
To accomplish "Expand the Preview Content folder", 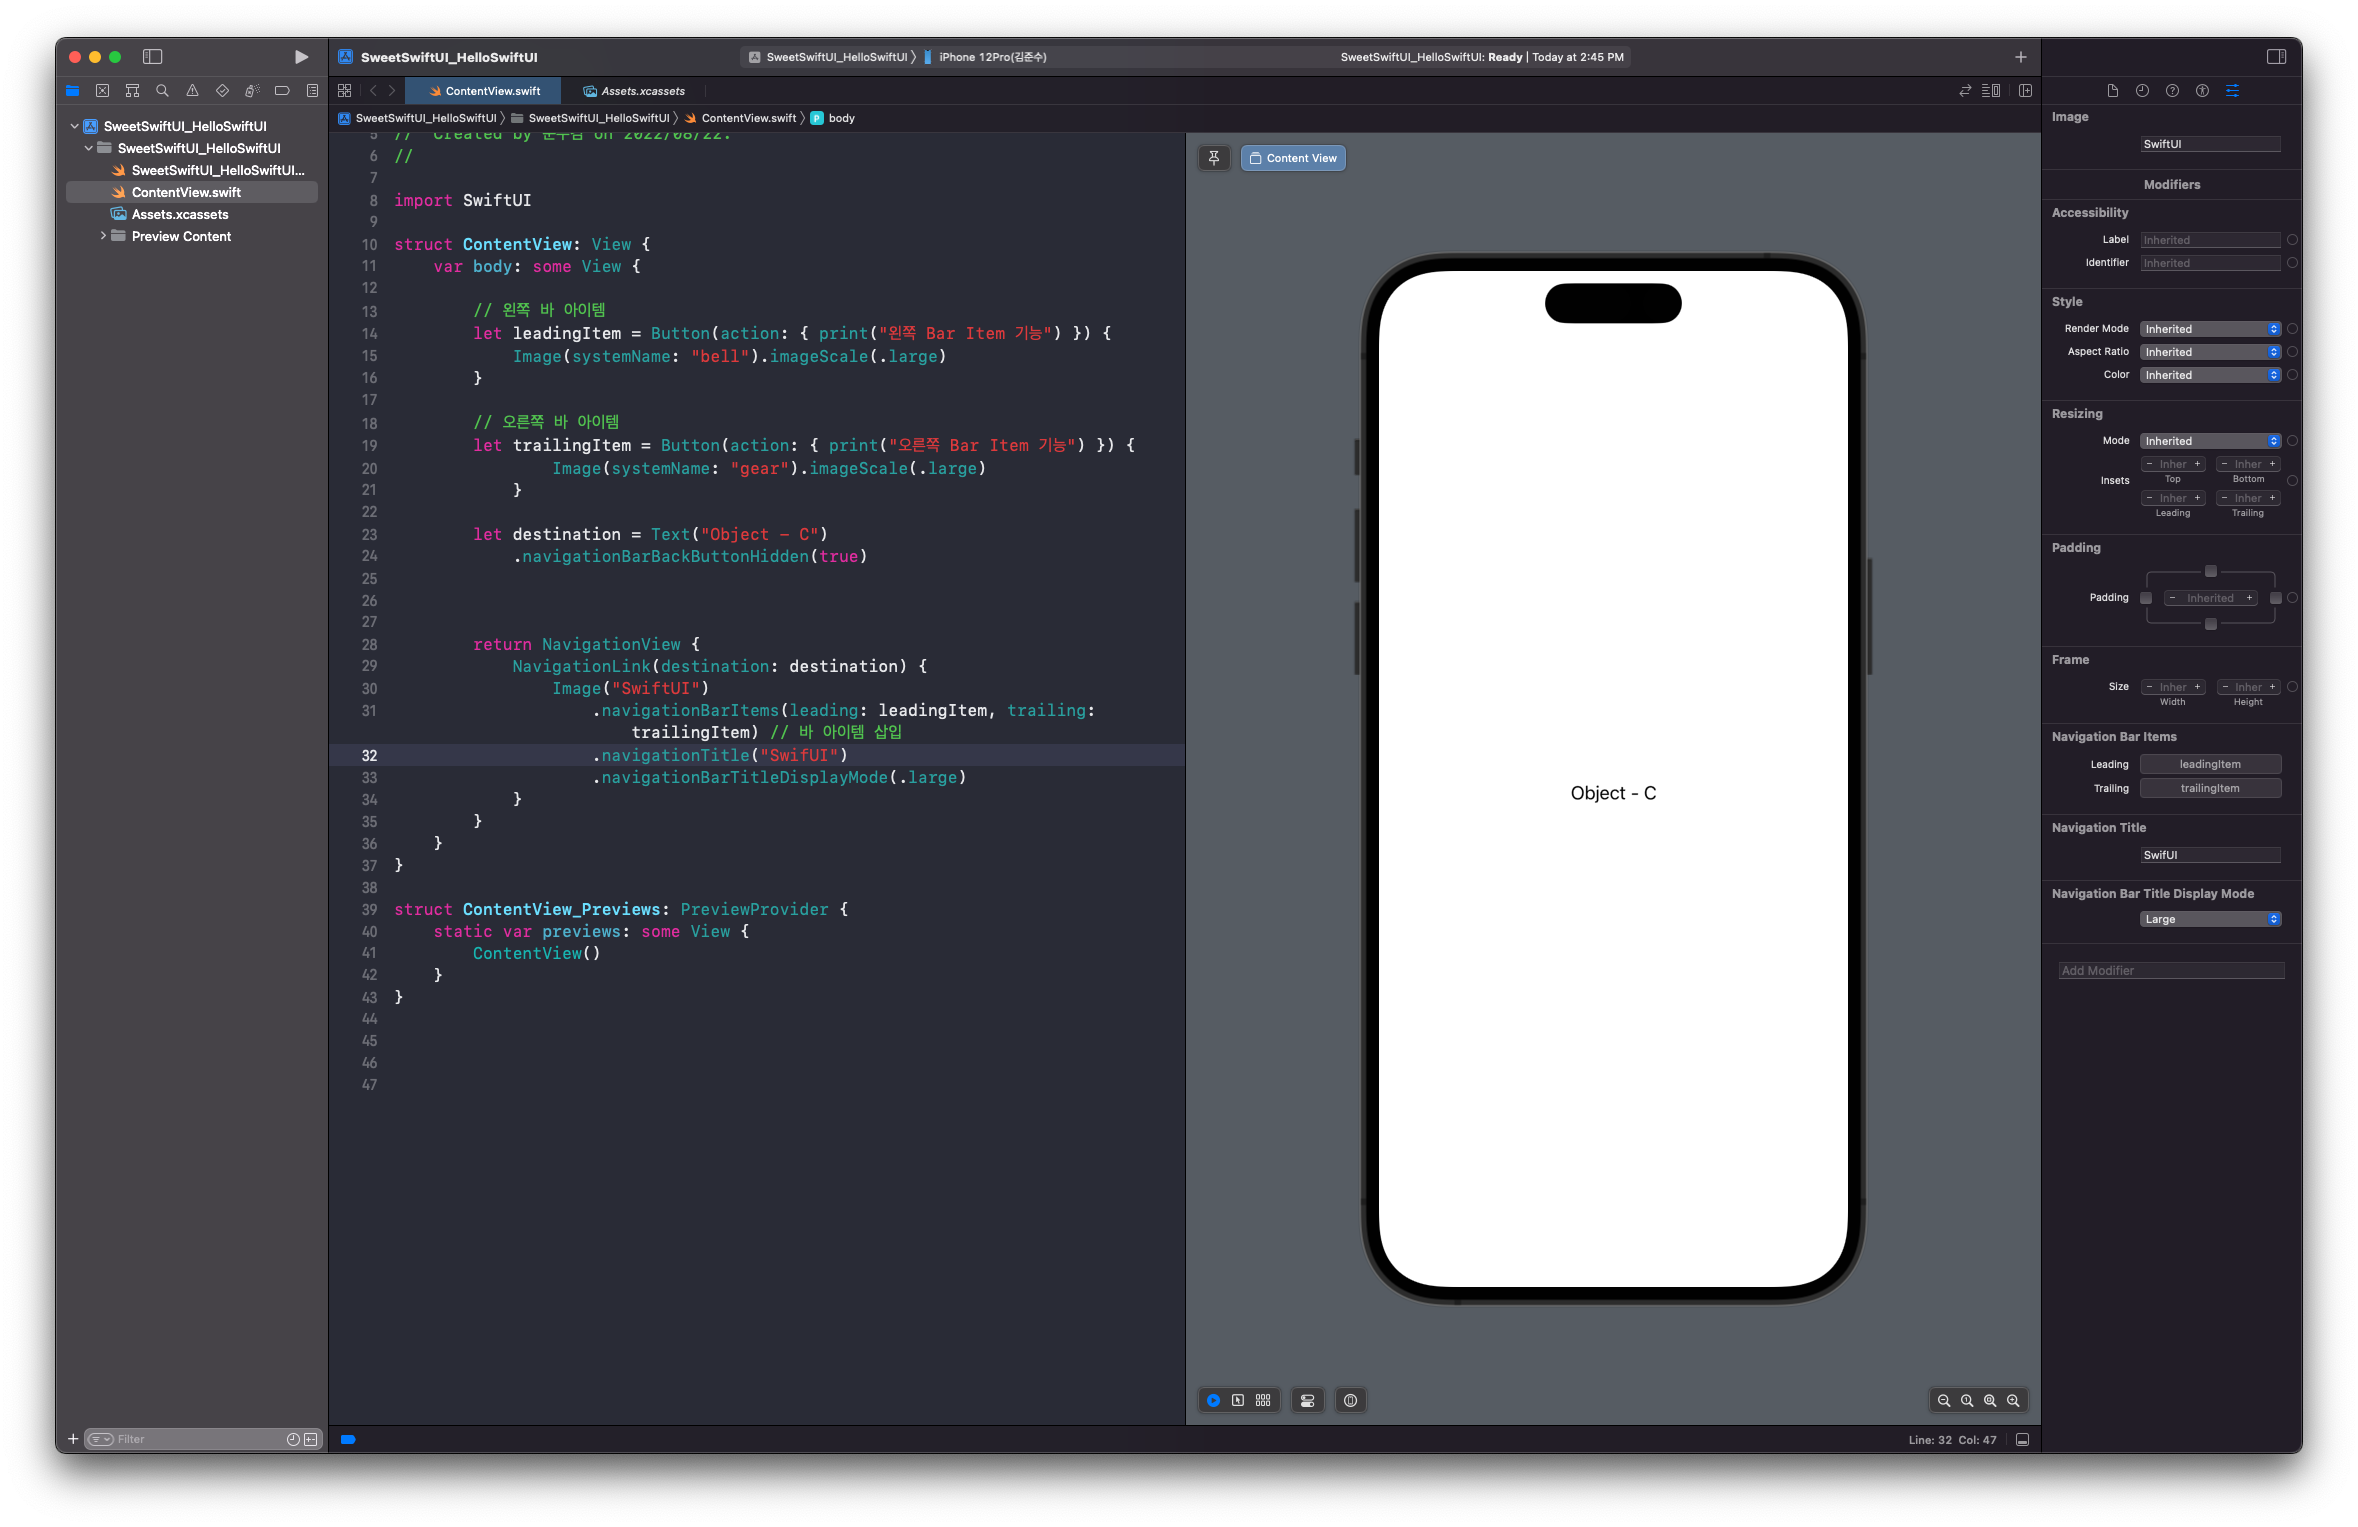I will pos(103,236).
